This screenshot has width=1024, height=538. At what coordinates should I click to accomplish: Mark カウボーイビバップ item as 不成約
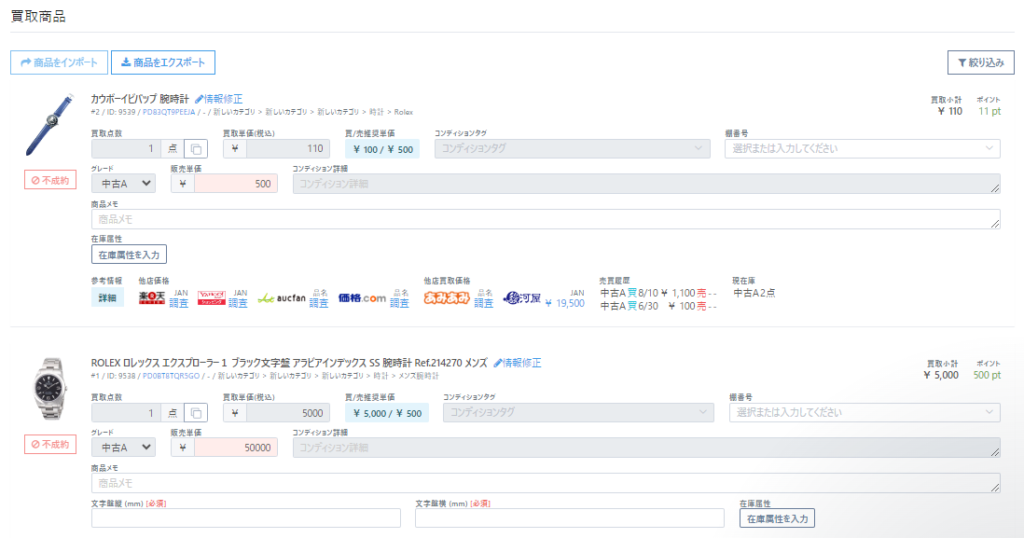click(x=50, y=180)
